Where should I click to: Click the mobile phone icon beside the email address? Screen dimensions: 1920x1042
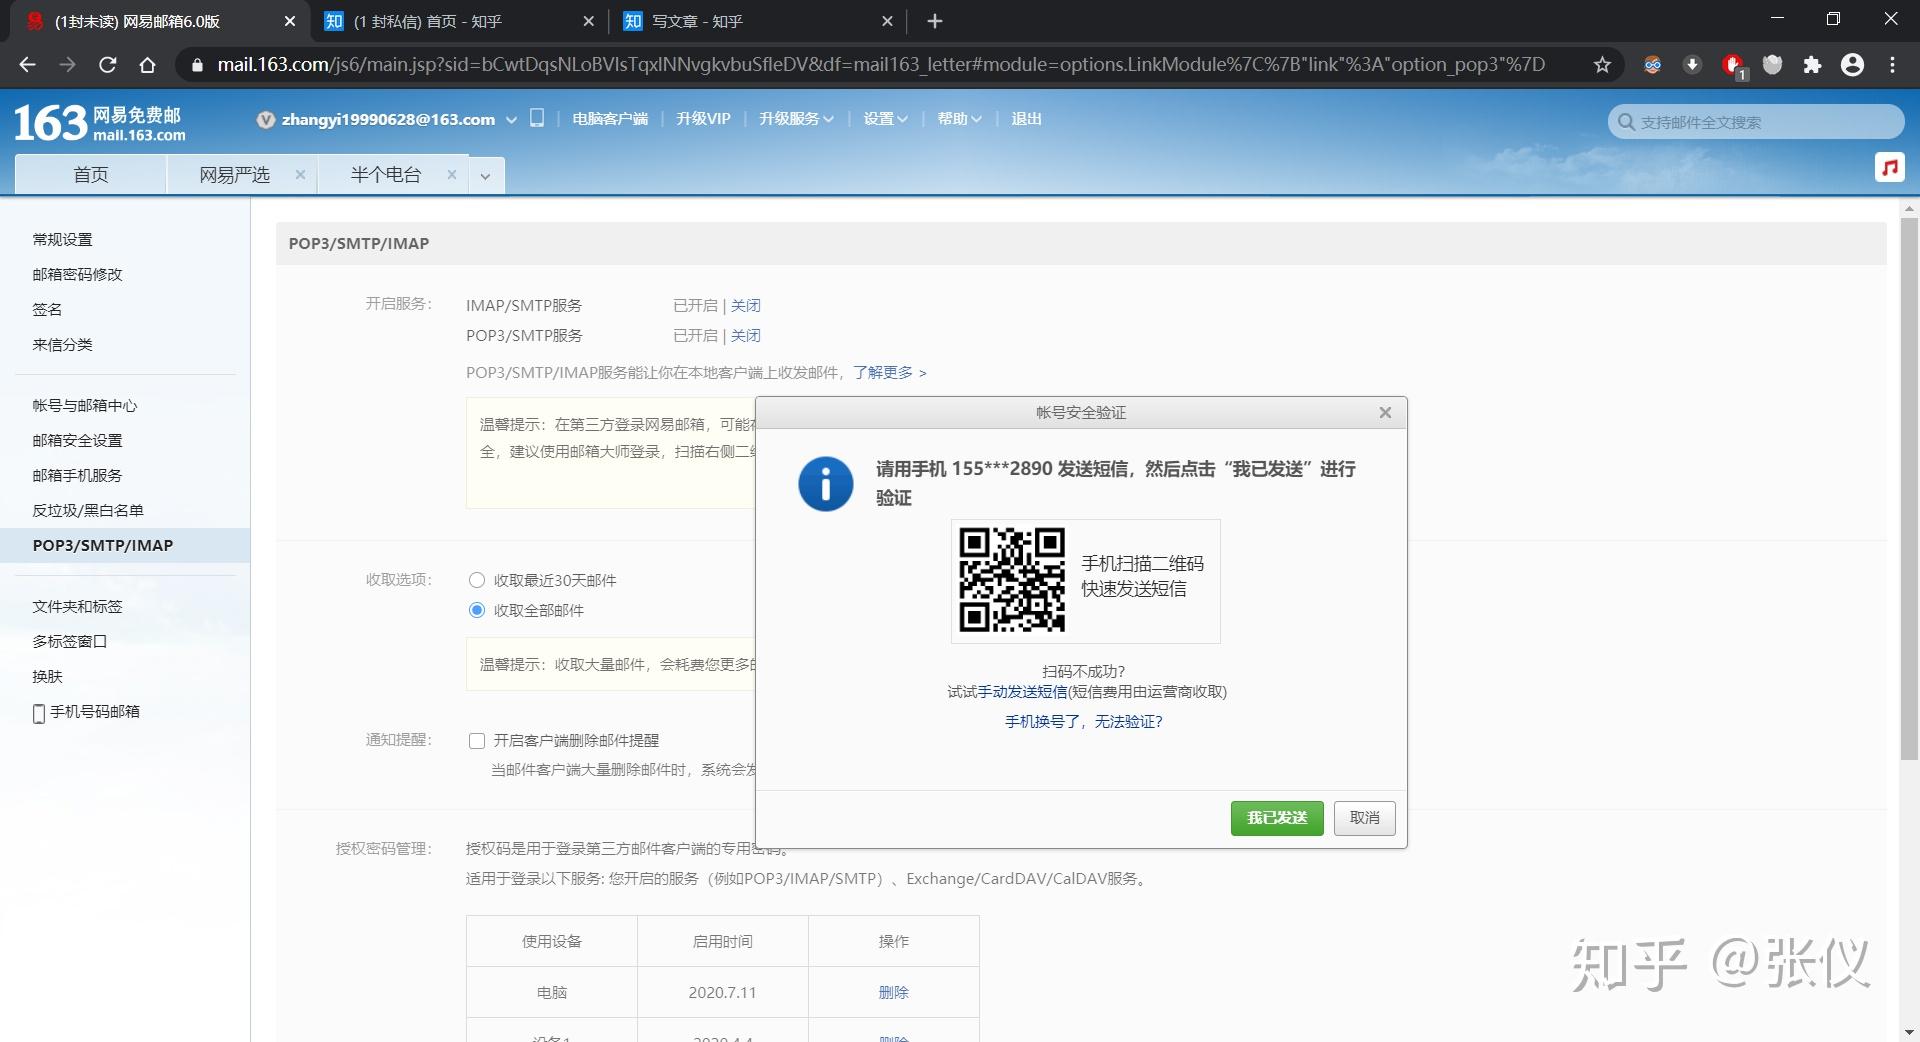(x=537, y=117)
